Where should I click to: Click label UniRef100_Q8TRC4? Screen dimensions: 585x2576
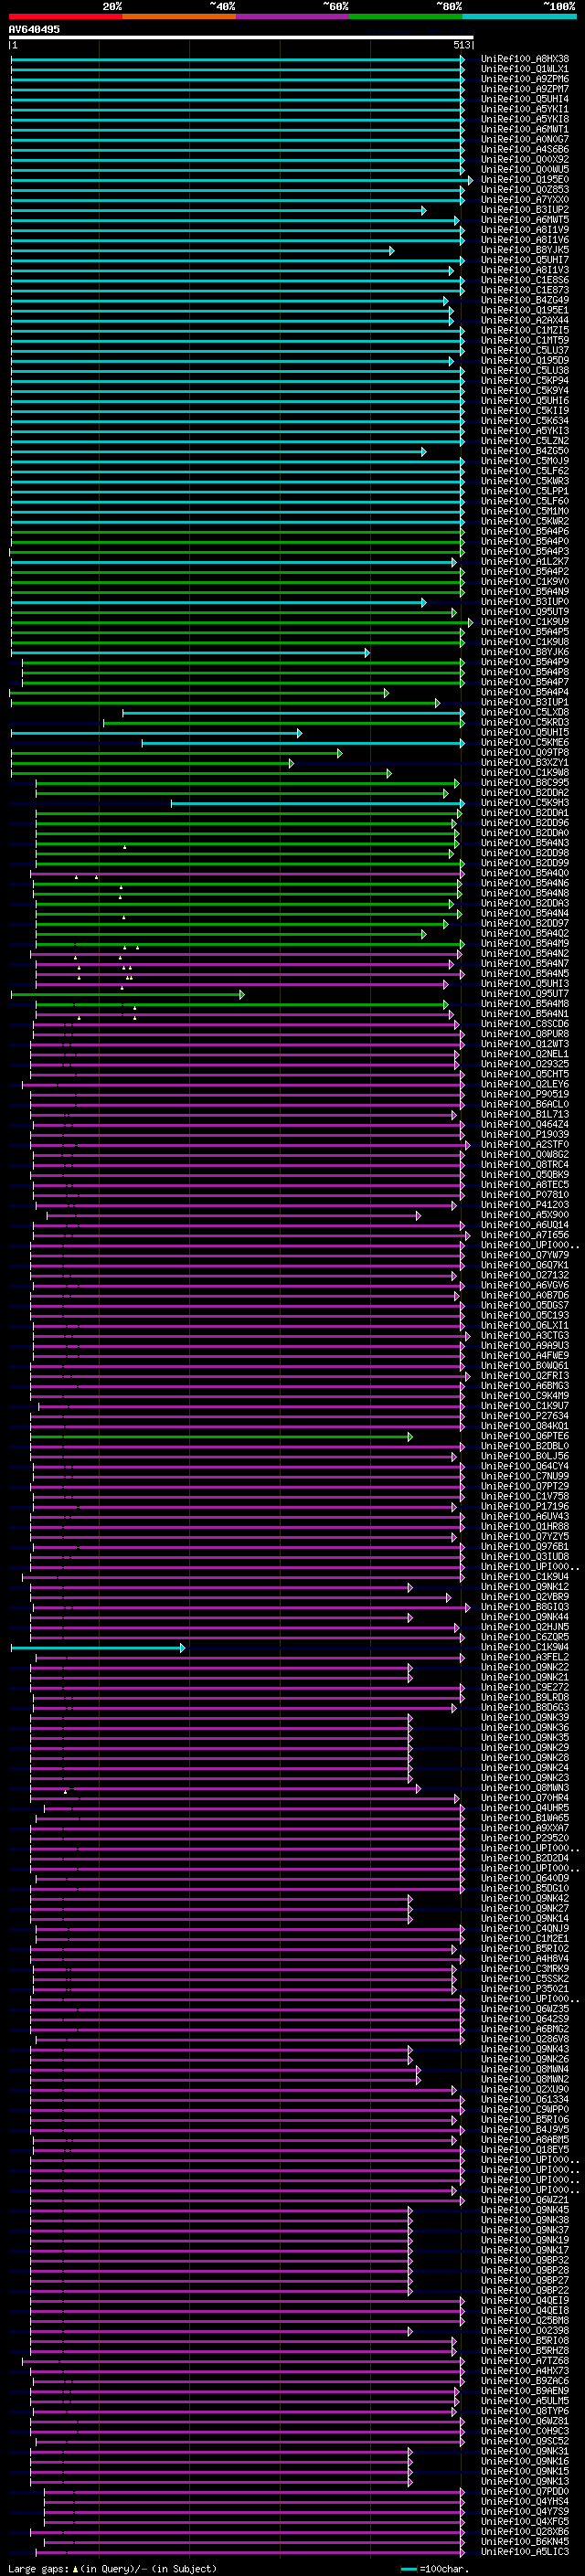click(525, 1164)
